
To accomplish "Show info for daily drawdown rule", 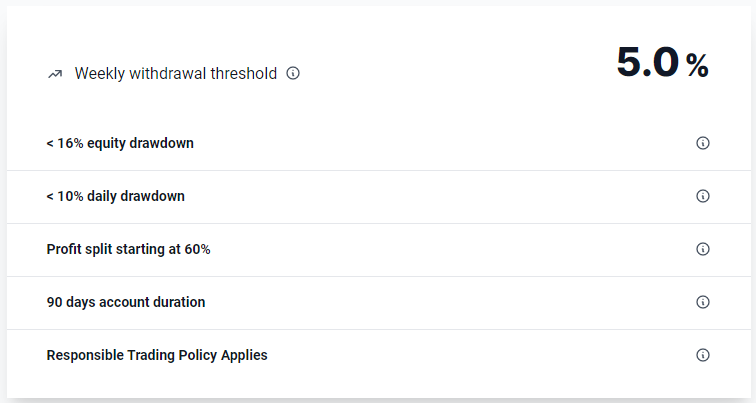I will (702, 196).
